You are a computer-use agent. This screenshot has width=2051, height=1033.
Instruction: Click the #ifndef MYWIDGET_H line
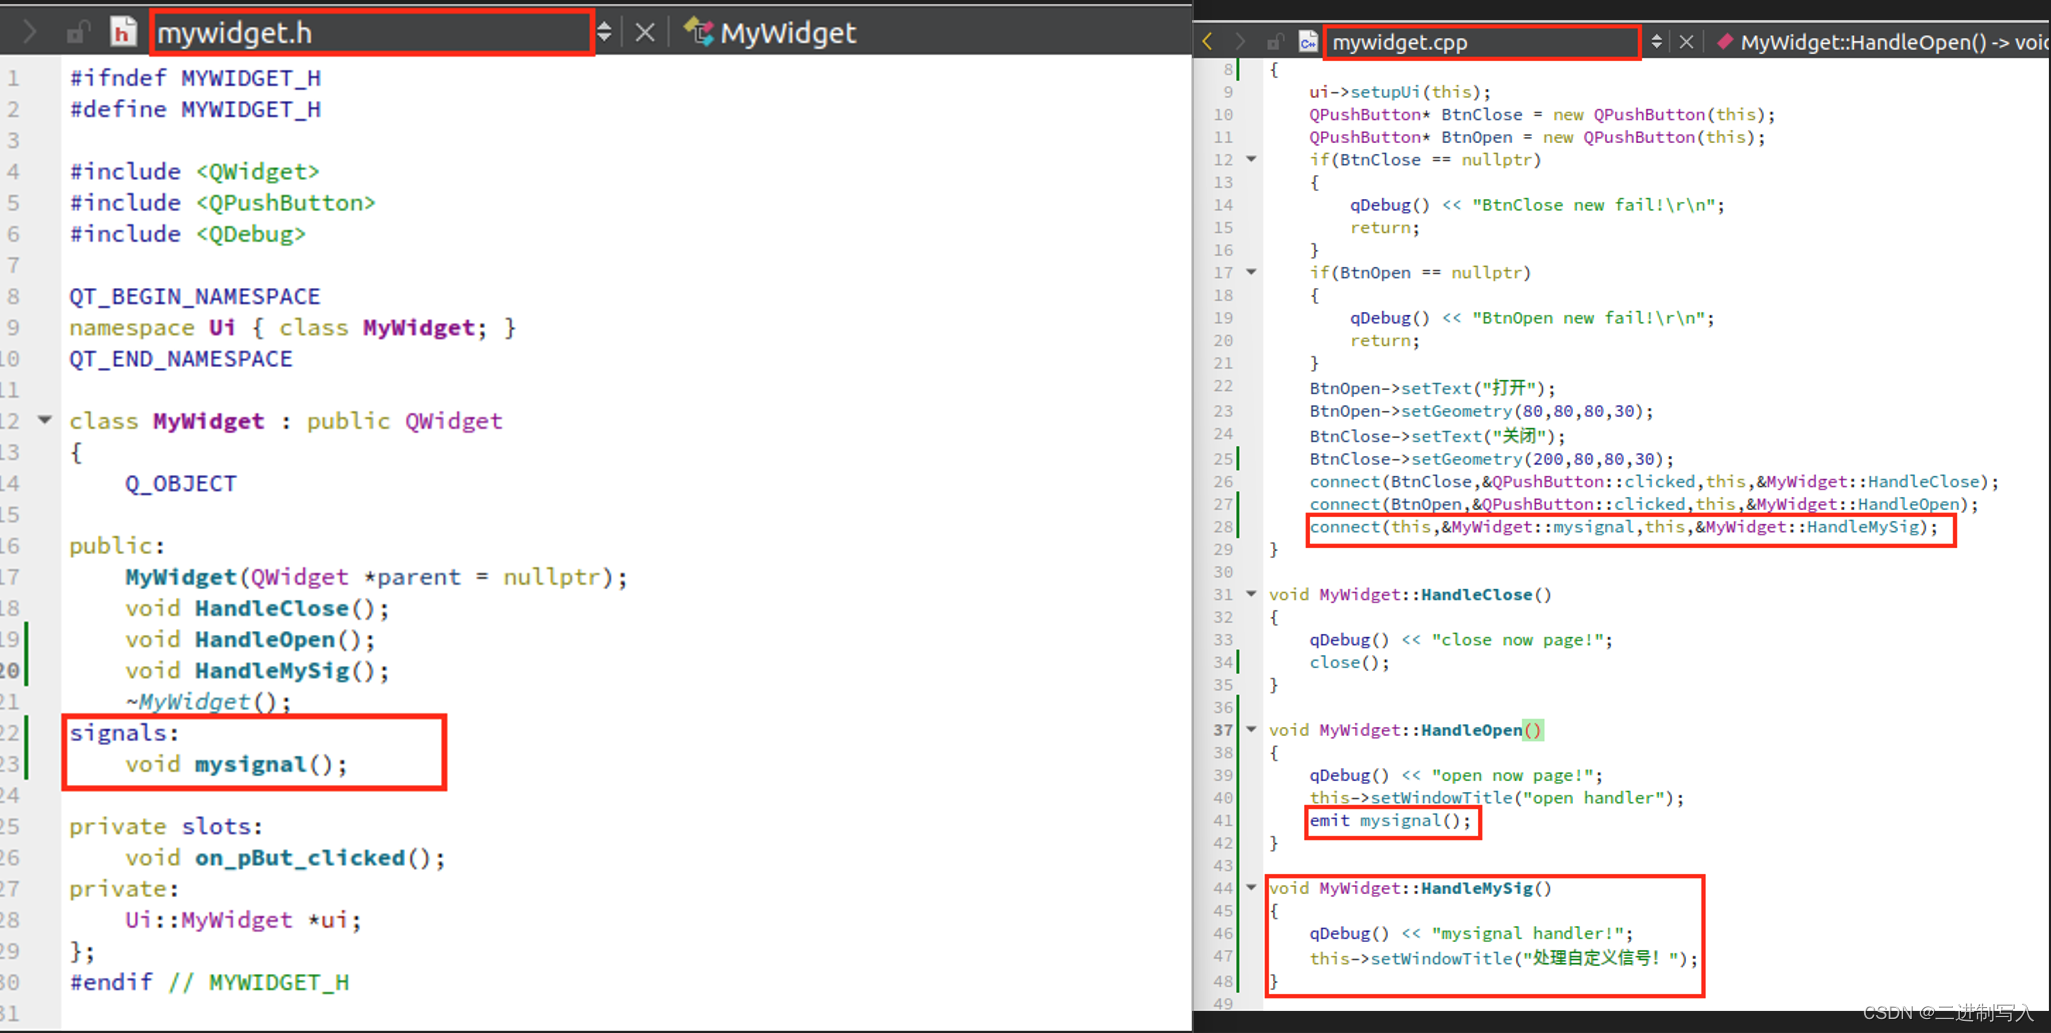pyautogui.click(x=195, y=78)
